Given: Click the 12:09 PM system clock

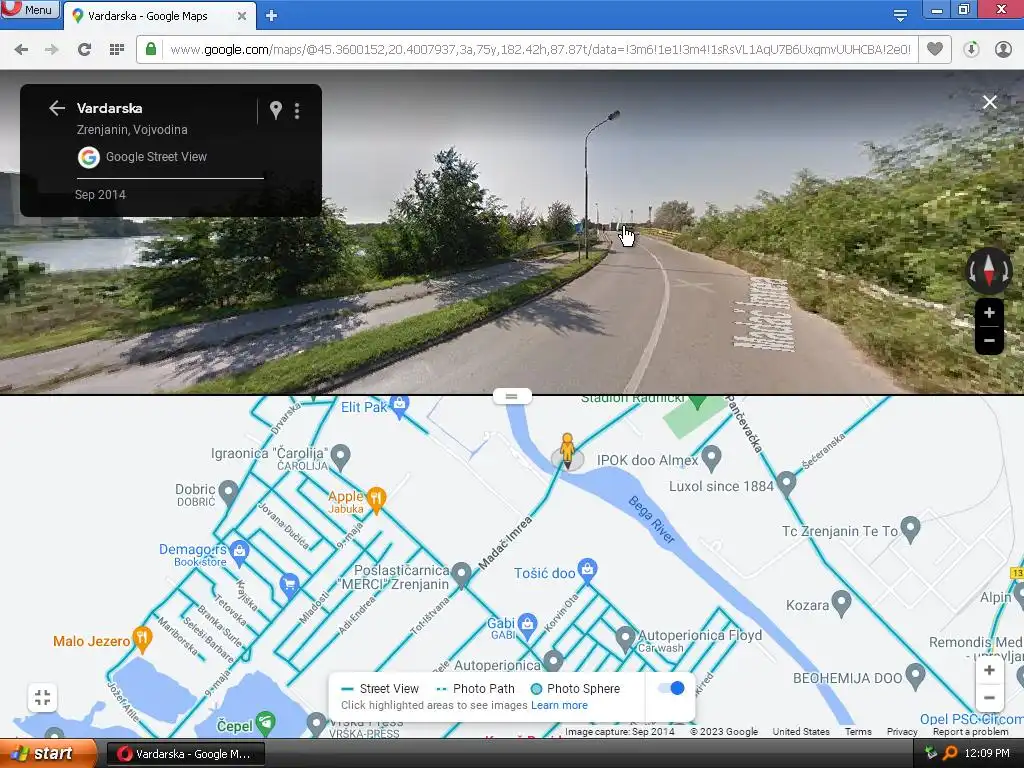Looking at the screenshot, I should pyautogui.click(x=987, y=754).
